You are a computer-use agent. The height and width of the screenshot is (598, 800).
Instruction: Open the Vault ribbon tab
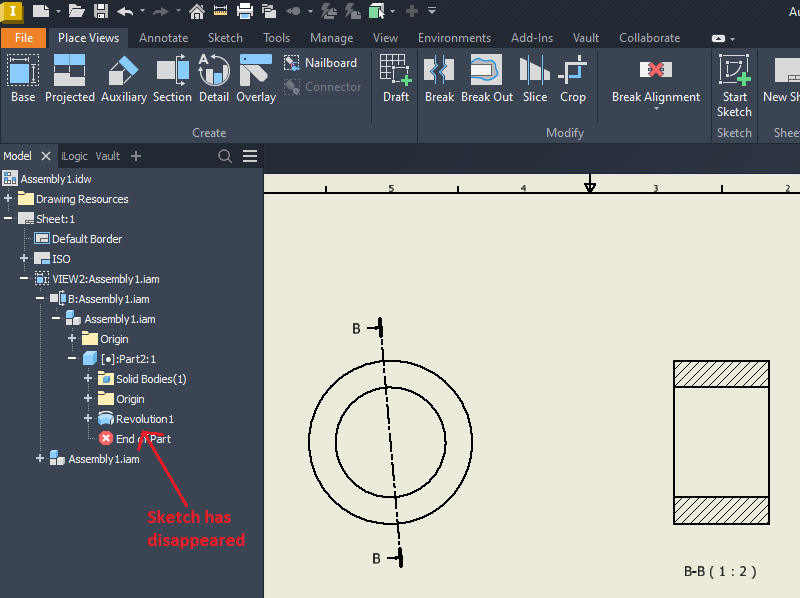[585, 38]
